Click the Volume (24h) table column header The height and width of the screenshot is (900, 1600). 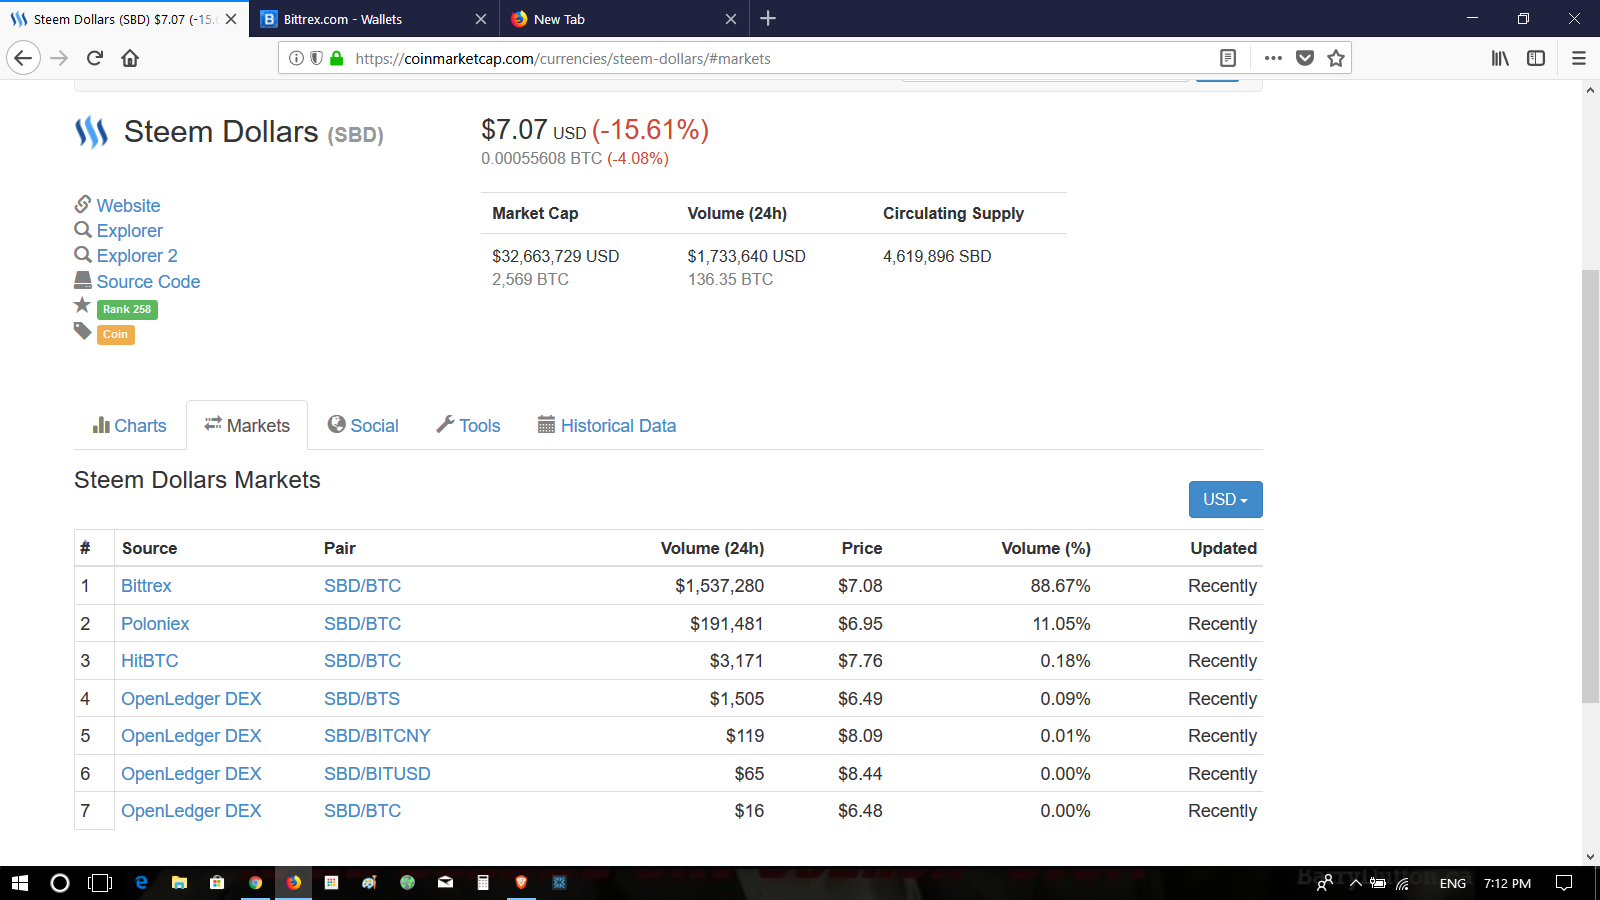(712, 548)
